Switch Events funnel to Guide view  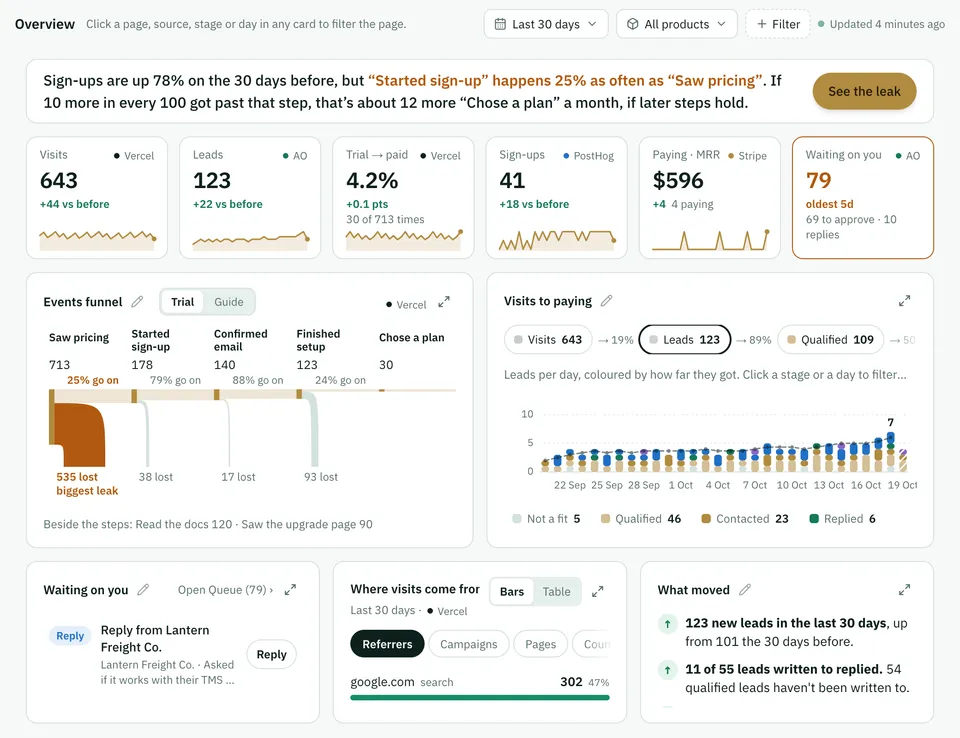[x=229, y=302]
